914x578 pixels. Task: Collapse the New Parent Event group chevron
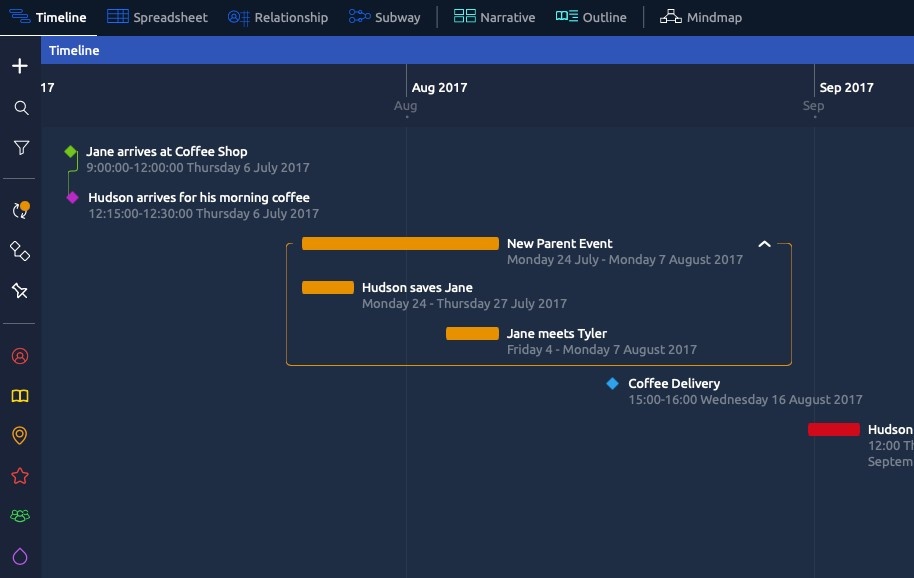[x=764, y=244]
